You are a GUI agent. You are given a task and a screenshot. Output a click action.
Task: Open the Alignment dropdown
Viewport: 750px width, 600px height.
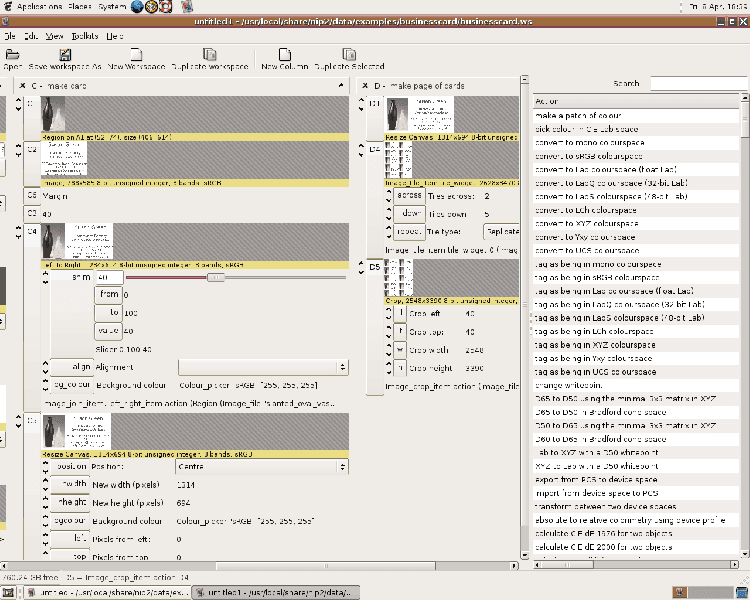pos(263,367)
